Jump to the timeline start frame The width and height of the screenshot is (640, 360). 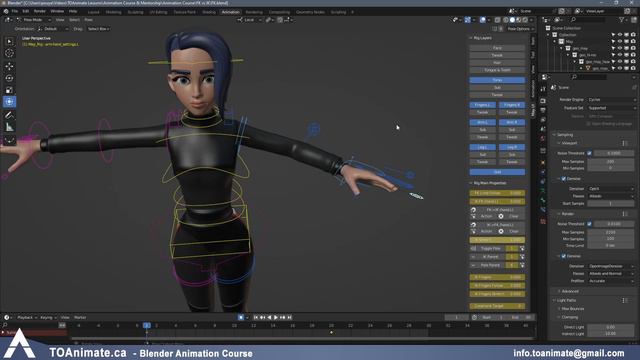click(x=256, y=317)
